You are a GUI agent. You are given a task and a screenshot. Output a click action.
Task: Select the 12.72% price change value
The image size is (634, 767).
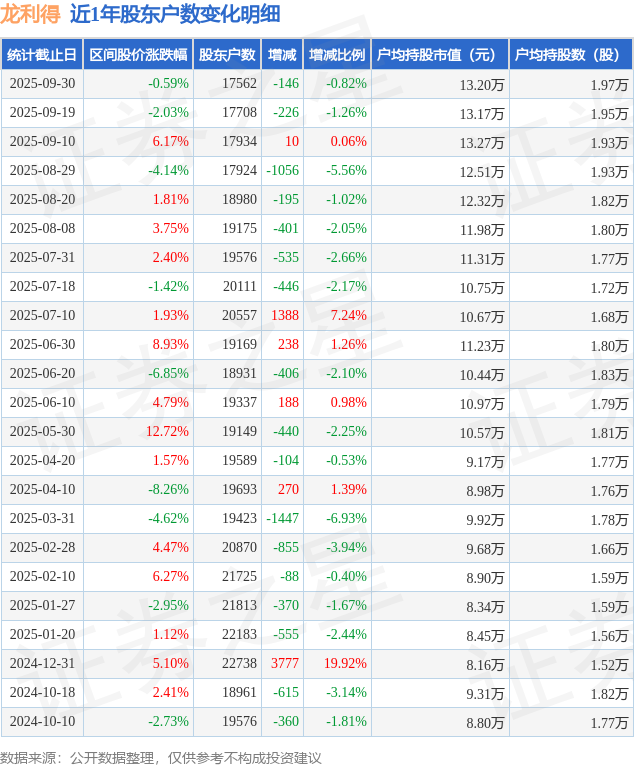[167, 432]
